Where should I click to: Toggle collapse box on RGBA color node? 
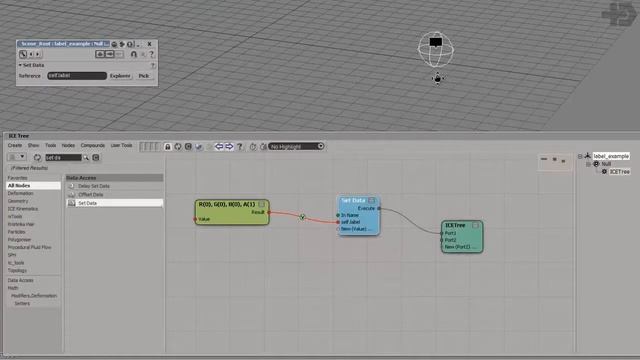(x=262, y=204)
